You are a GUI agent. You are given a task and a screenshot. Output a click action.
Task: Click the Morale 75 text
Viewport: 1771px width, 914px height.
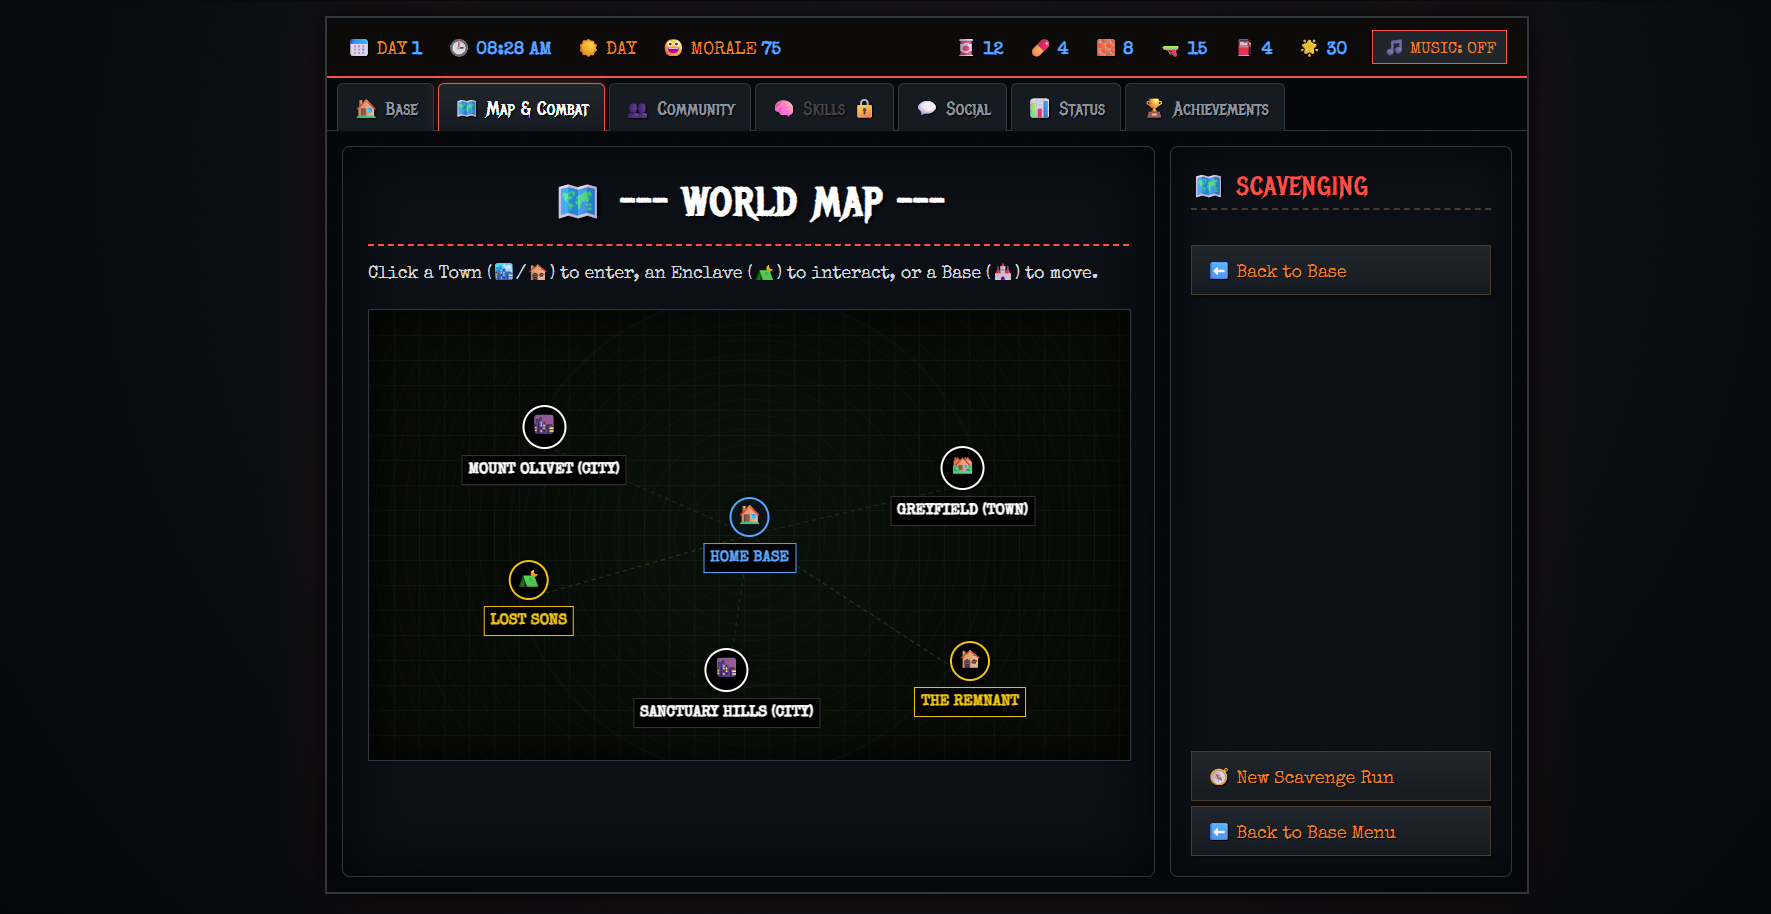736,48
